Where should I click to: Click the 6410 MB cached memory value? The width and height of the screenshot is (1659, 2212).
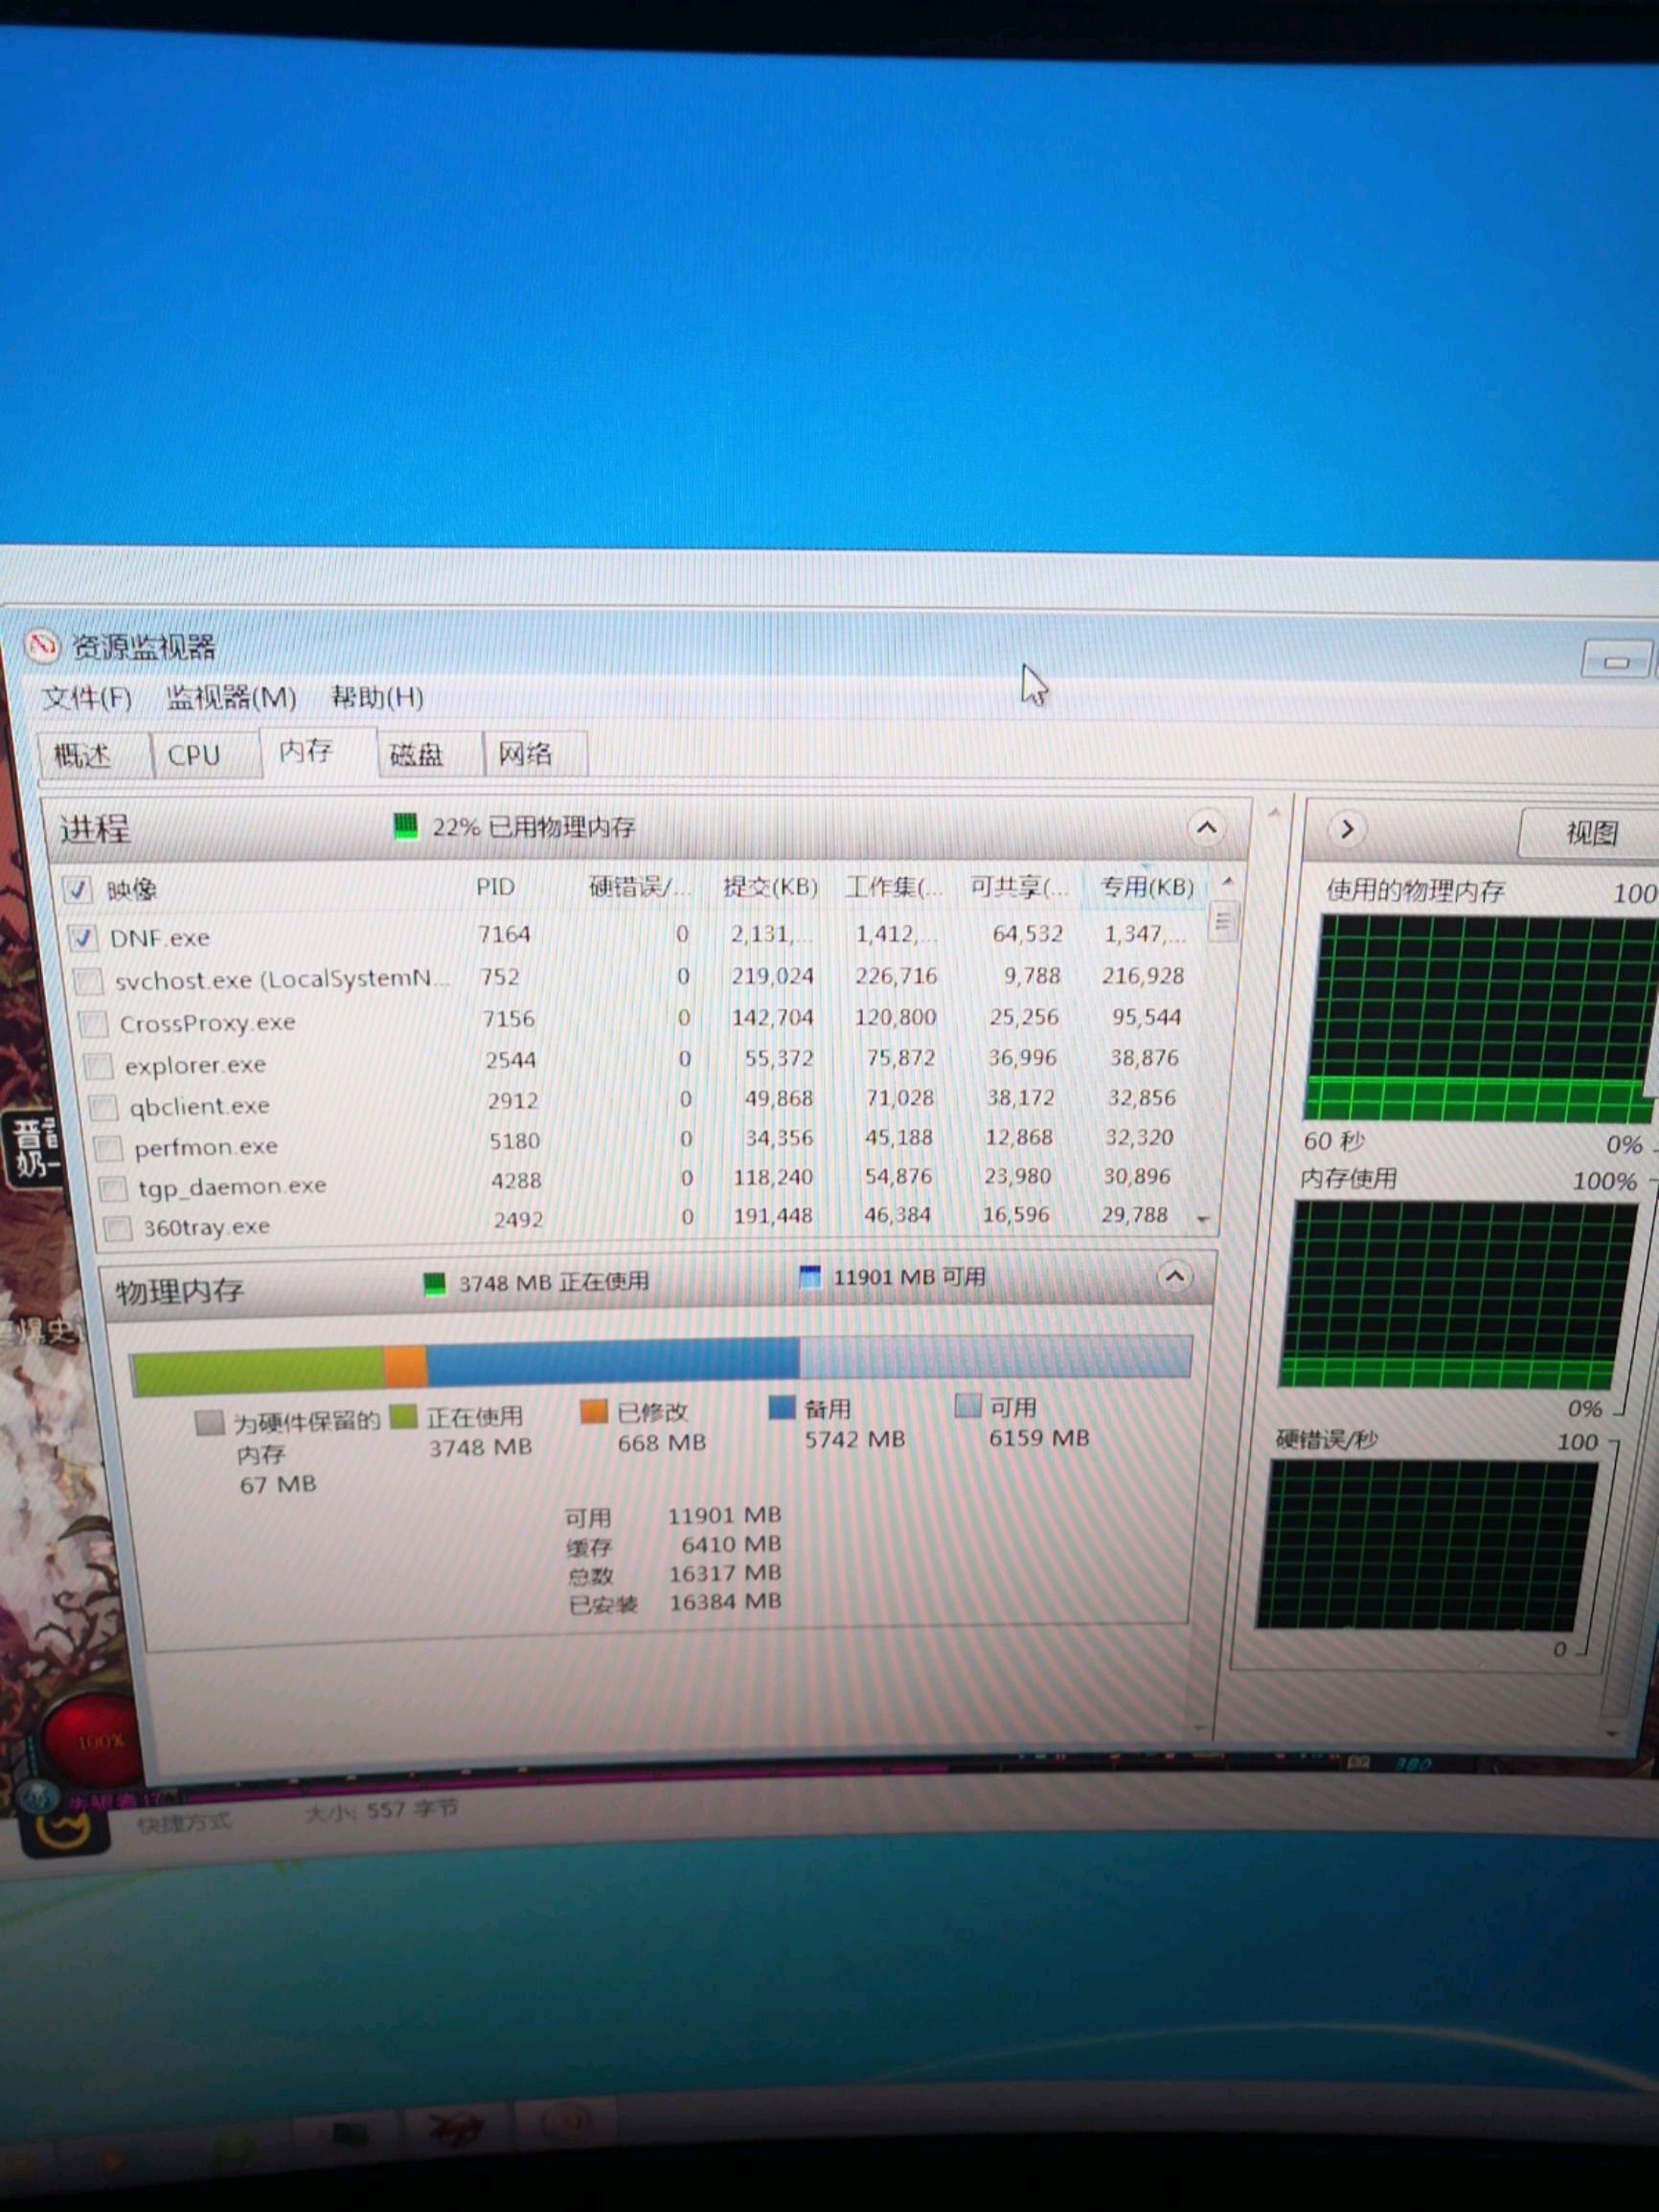pyautogui.click(x=730, y=1544)
